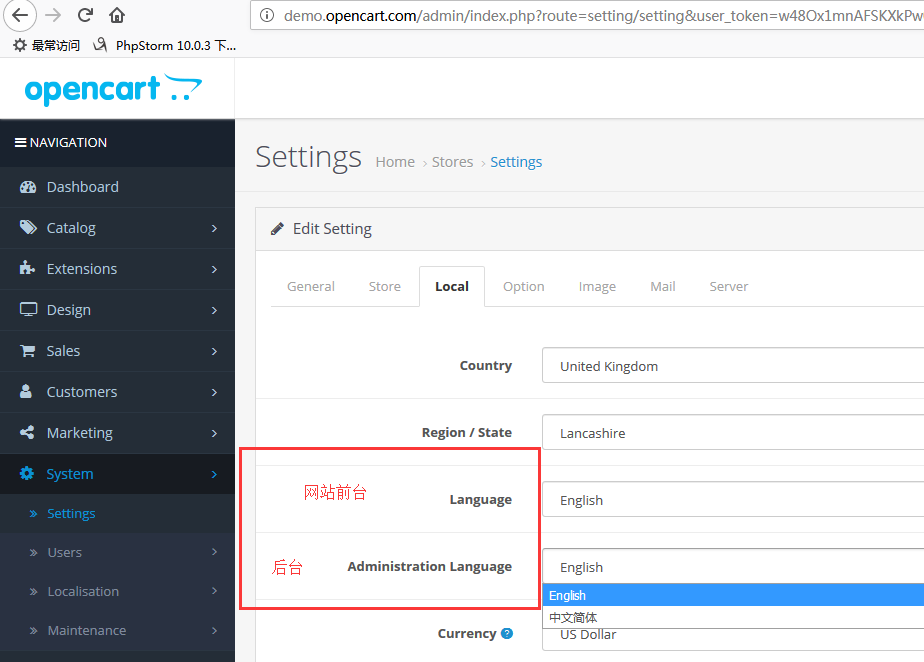924x662 pixels.
Task: Click the Administration Language field label
Action: pos(430,567)
